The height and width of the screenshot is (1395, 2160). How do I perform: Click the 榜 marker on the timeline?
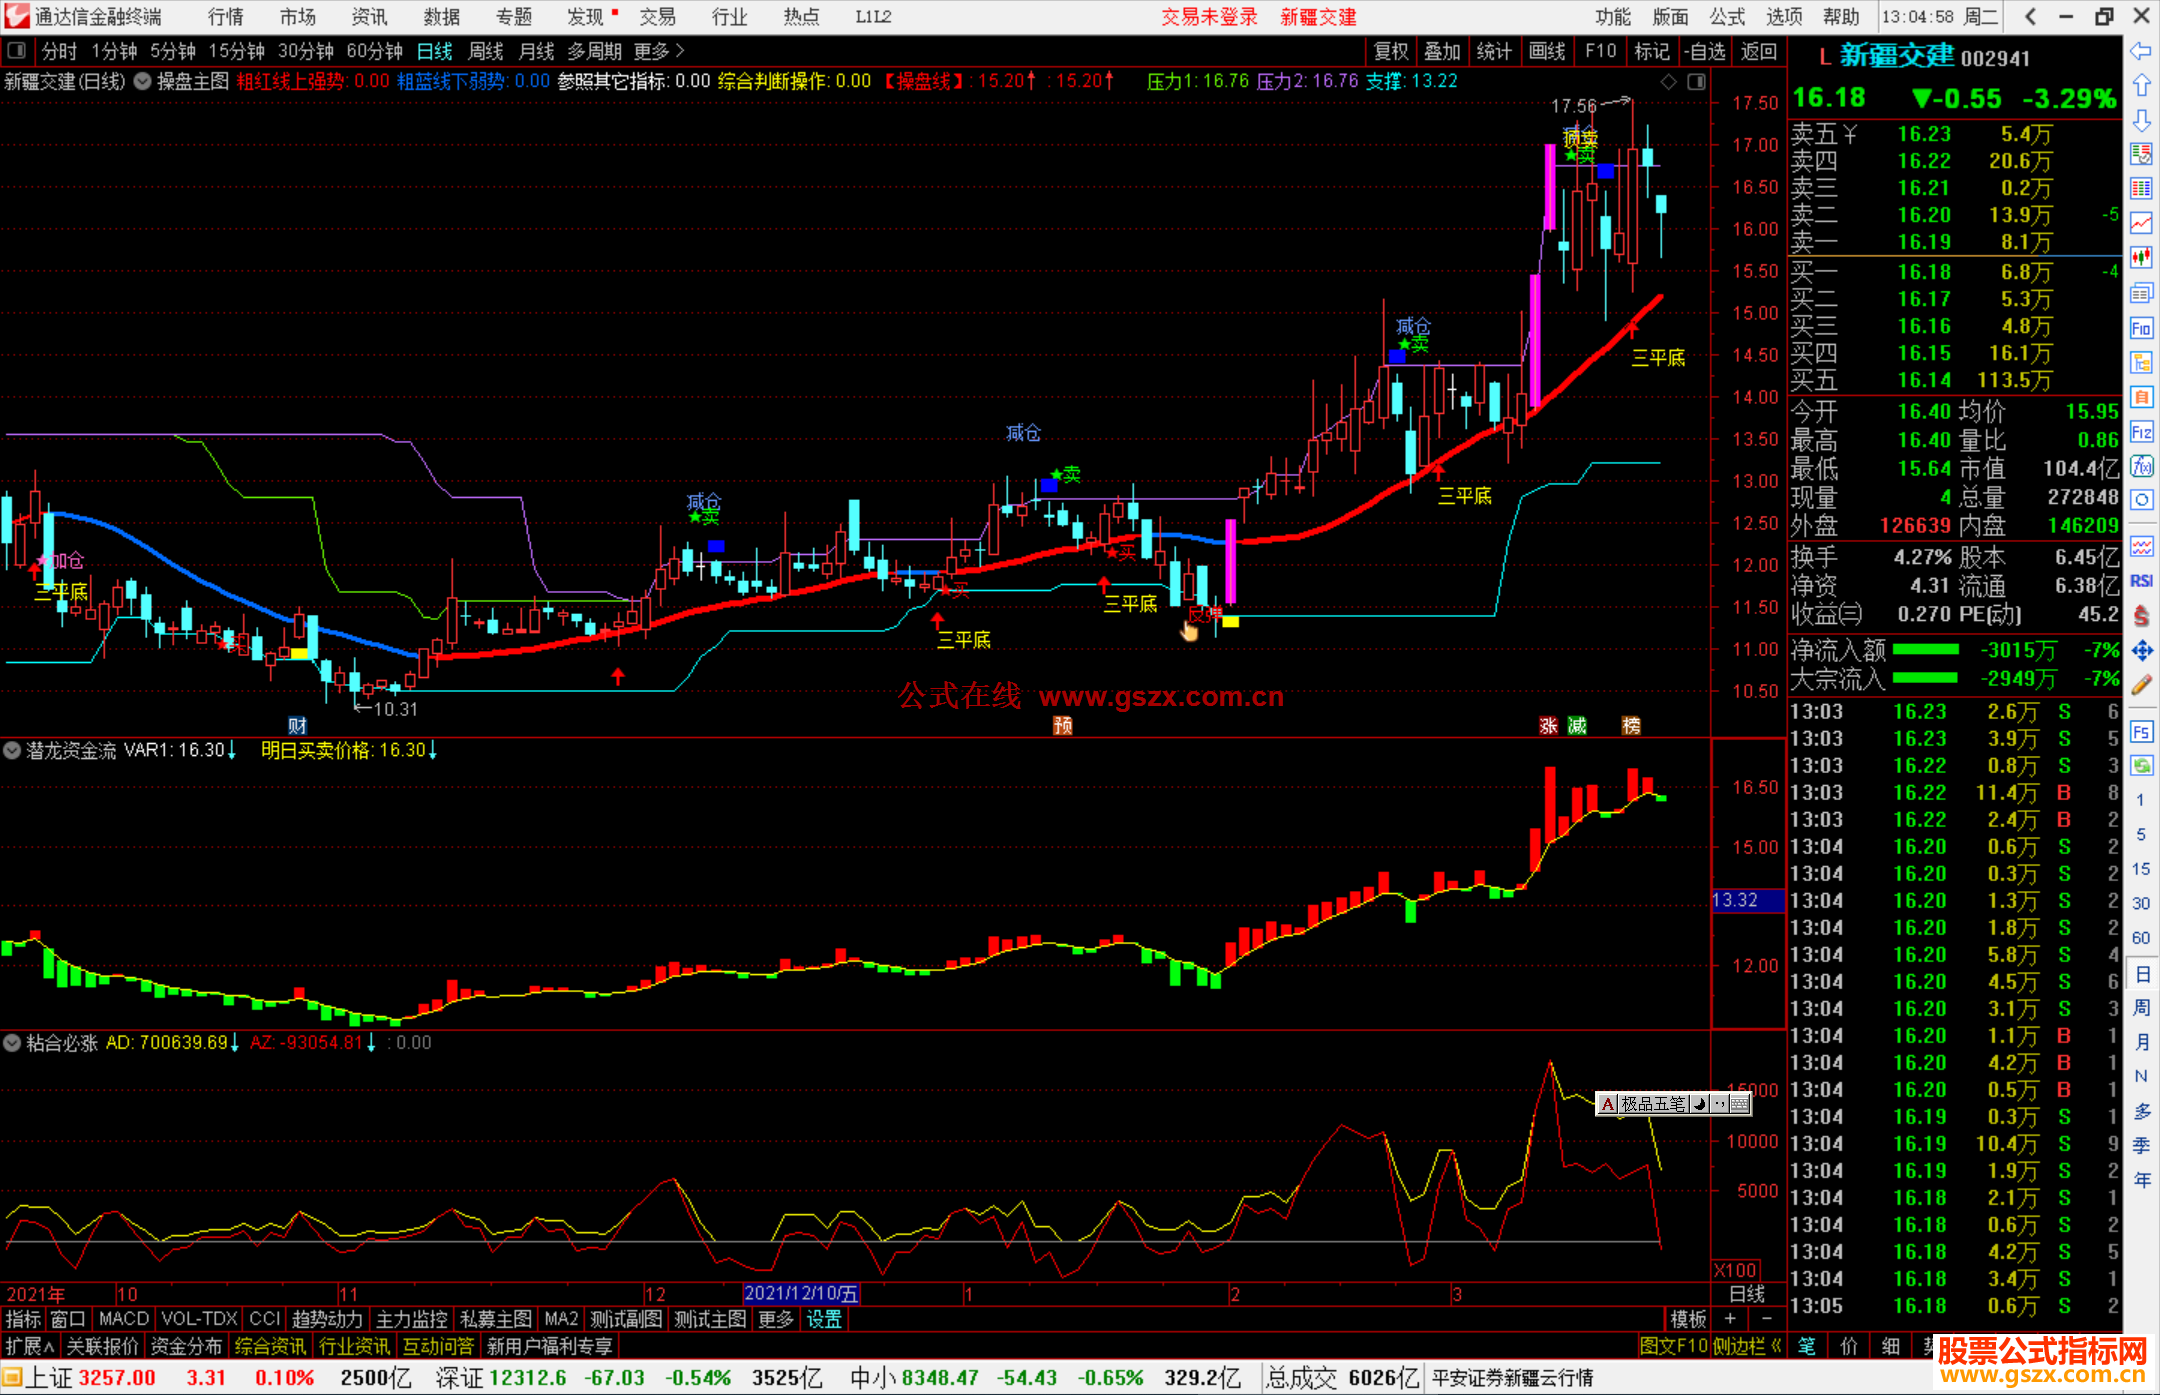(x=1631, y=726)
